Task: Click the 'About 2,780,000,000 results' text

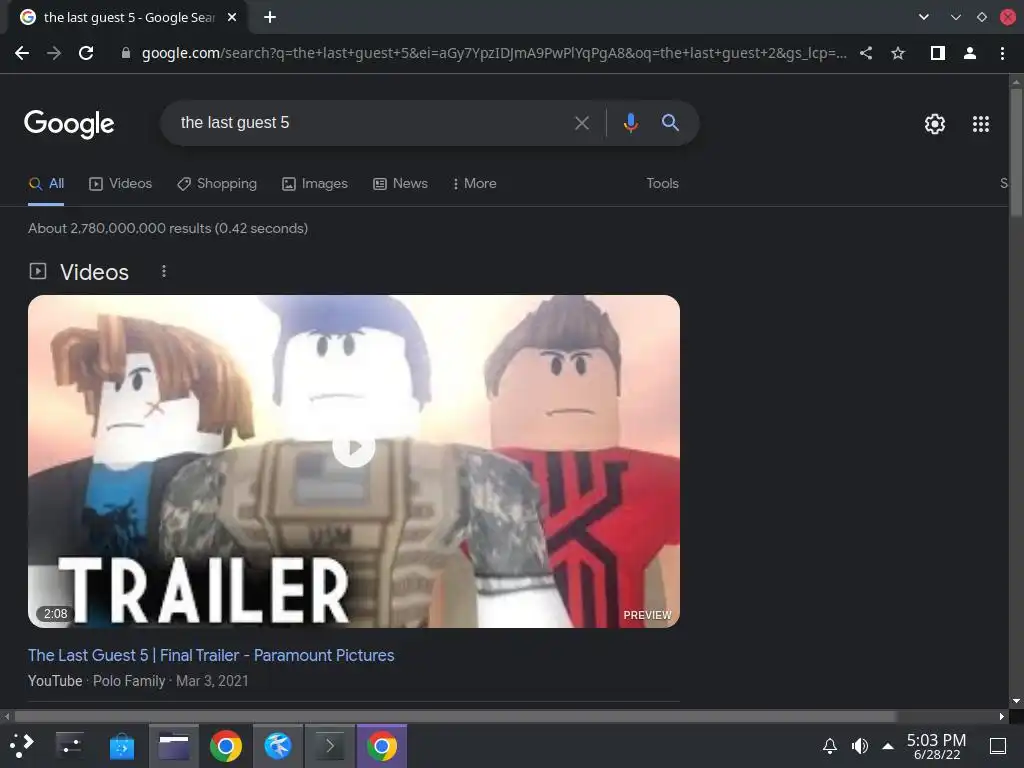Action: click(168, 228)
